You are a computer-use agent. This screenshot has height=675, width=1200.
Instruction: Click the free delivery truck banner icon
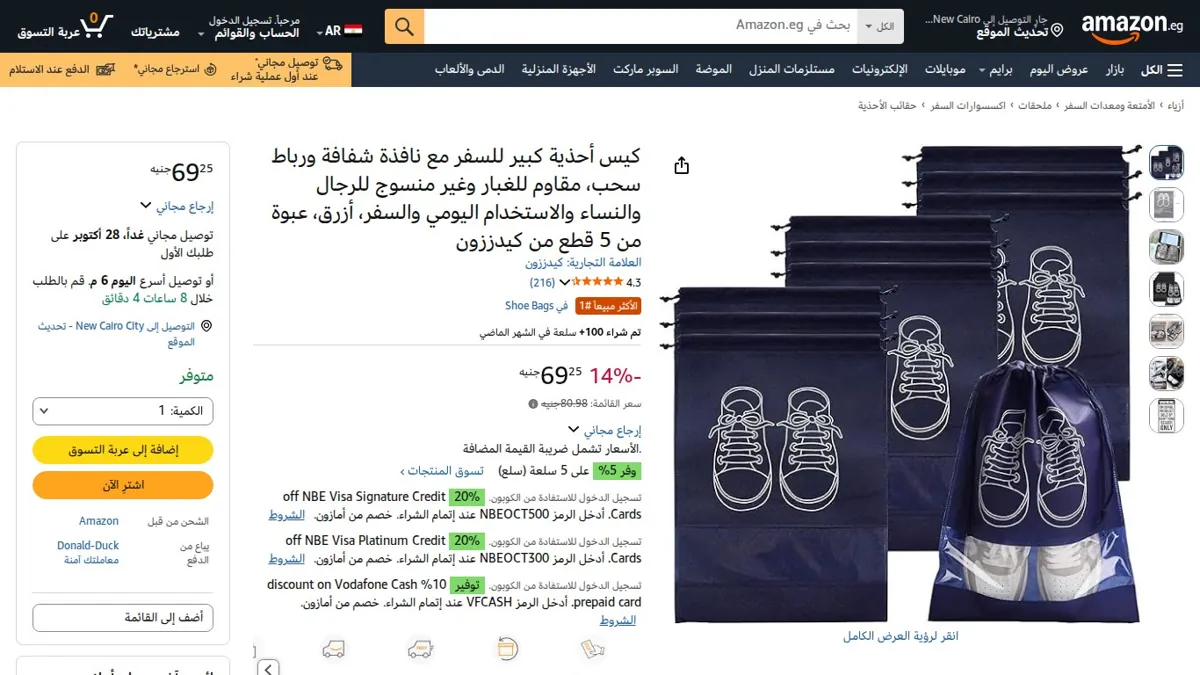click(332, 63)
